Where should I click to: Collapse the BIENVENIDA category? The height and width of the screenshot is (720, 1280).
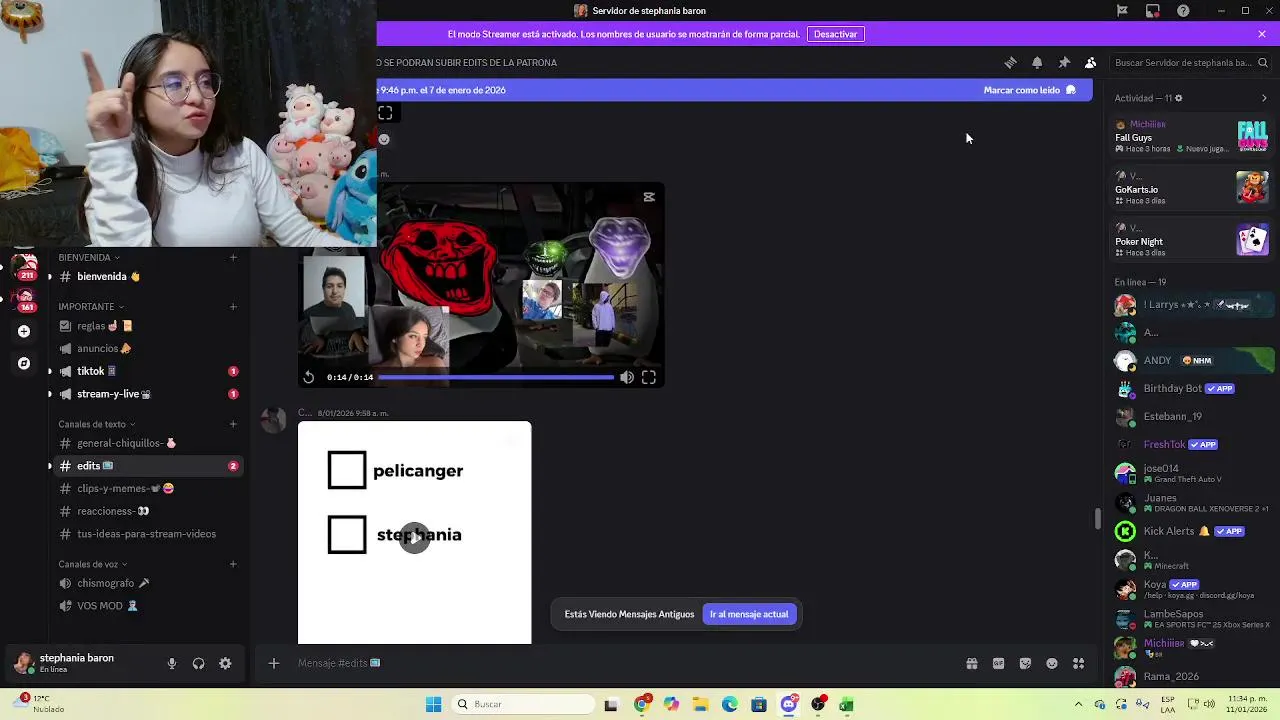point(89,257)
